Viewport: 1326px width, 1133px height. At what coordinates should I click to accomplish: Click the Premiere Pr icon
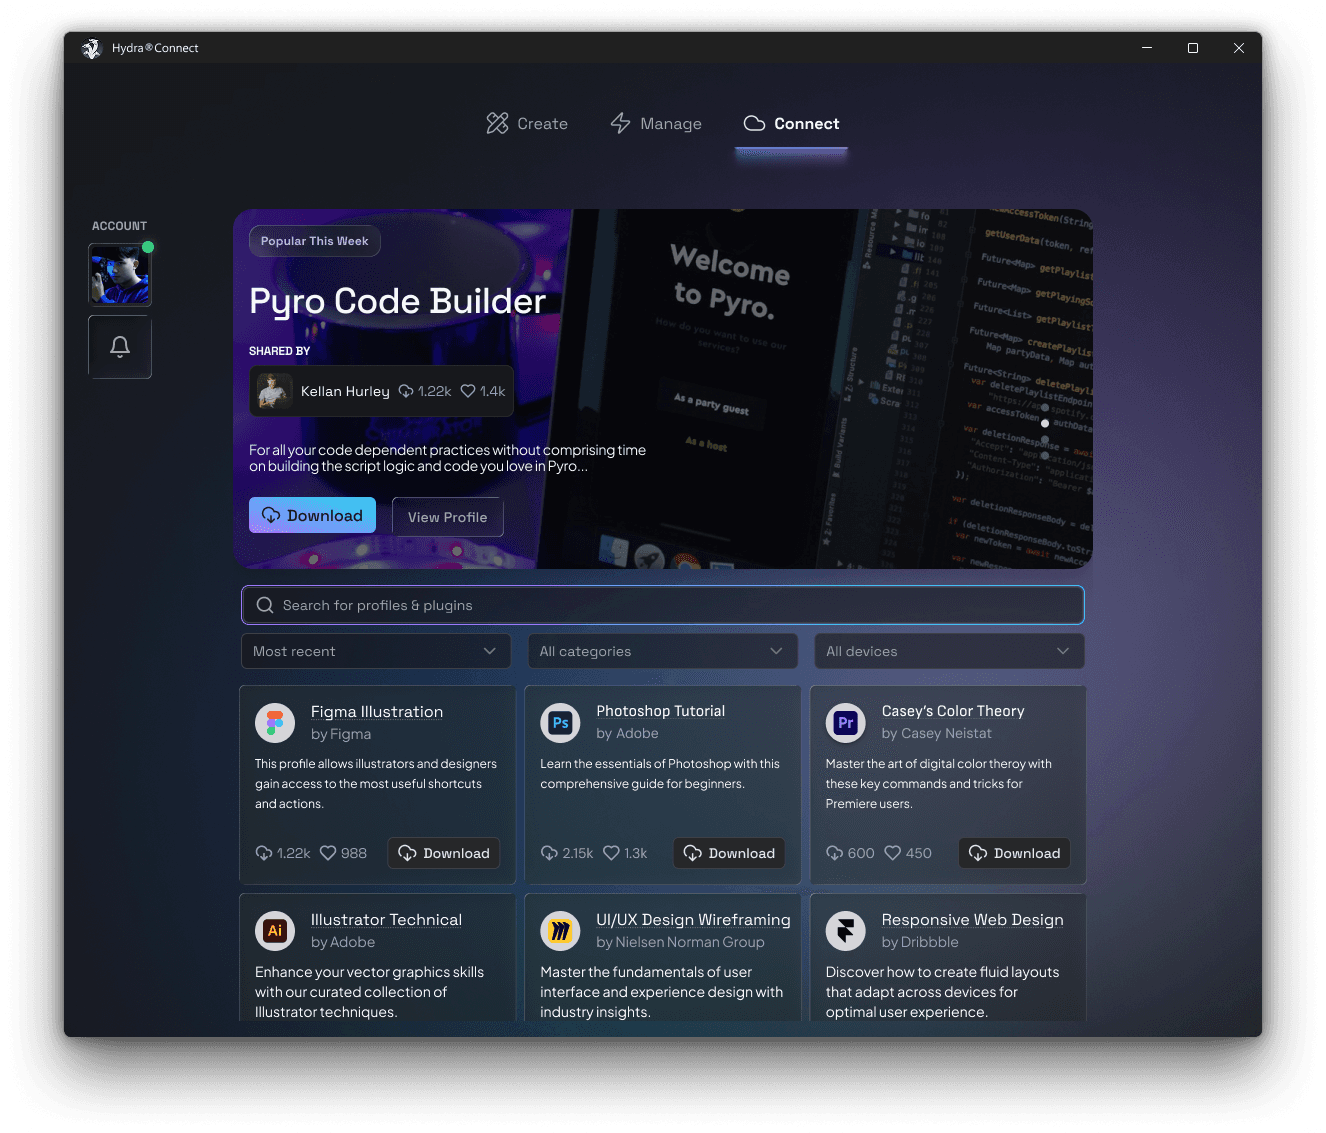pos(846,722)
